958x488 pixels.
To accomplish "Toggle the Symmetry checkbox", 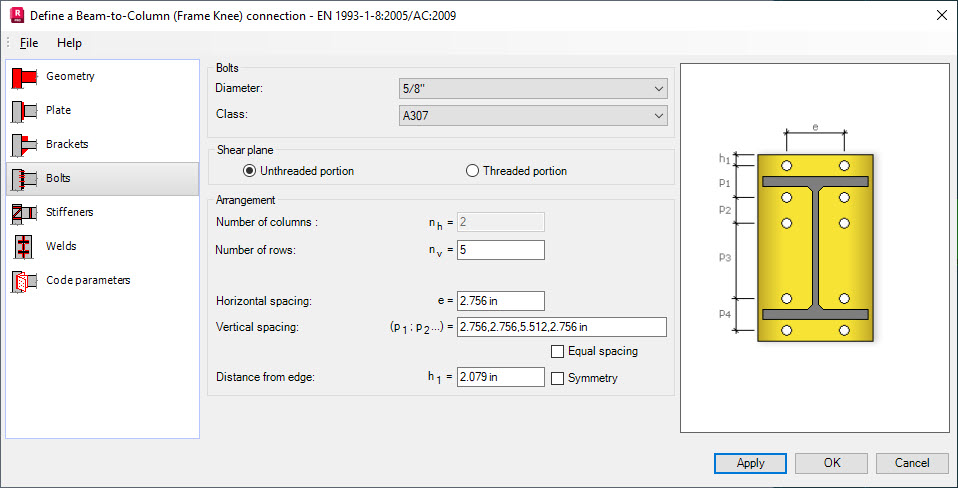I will [558, 378].
